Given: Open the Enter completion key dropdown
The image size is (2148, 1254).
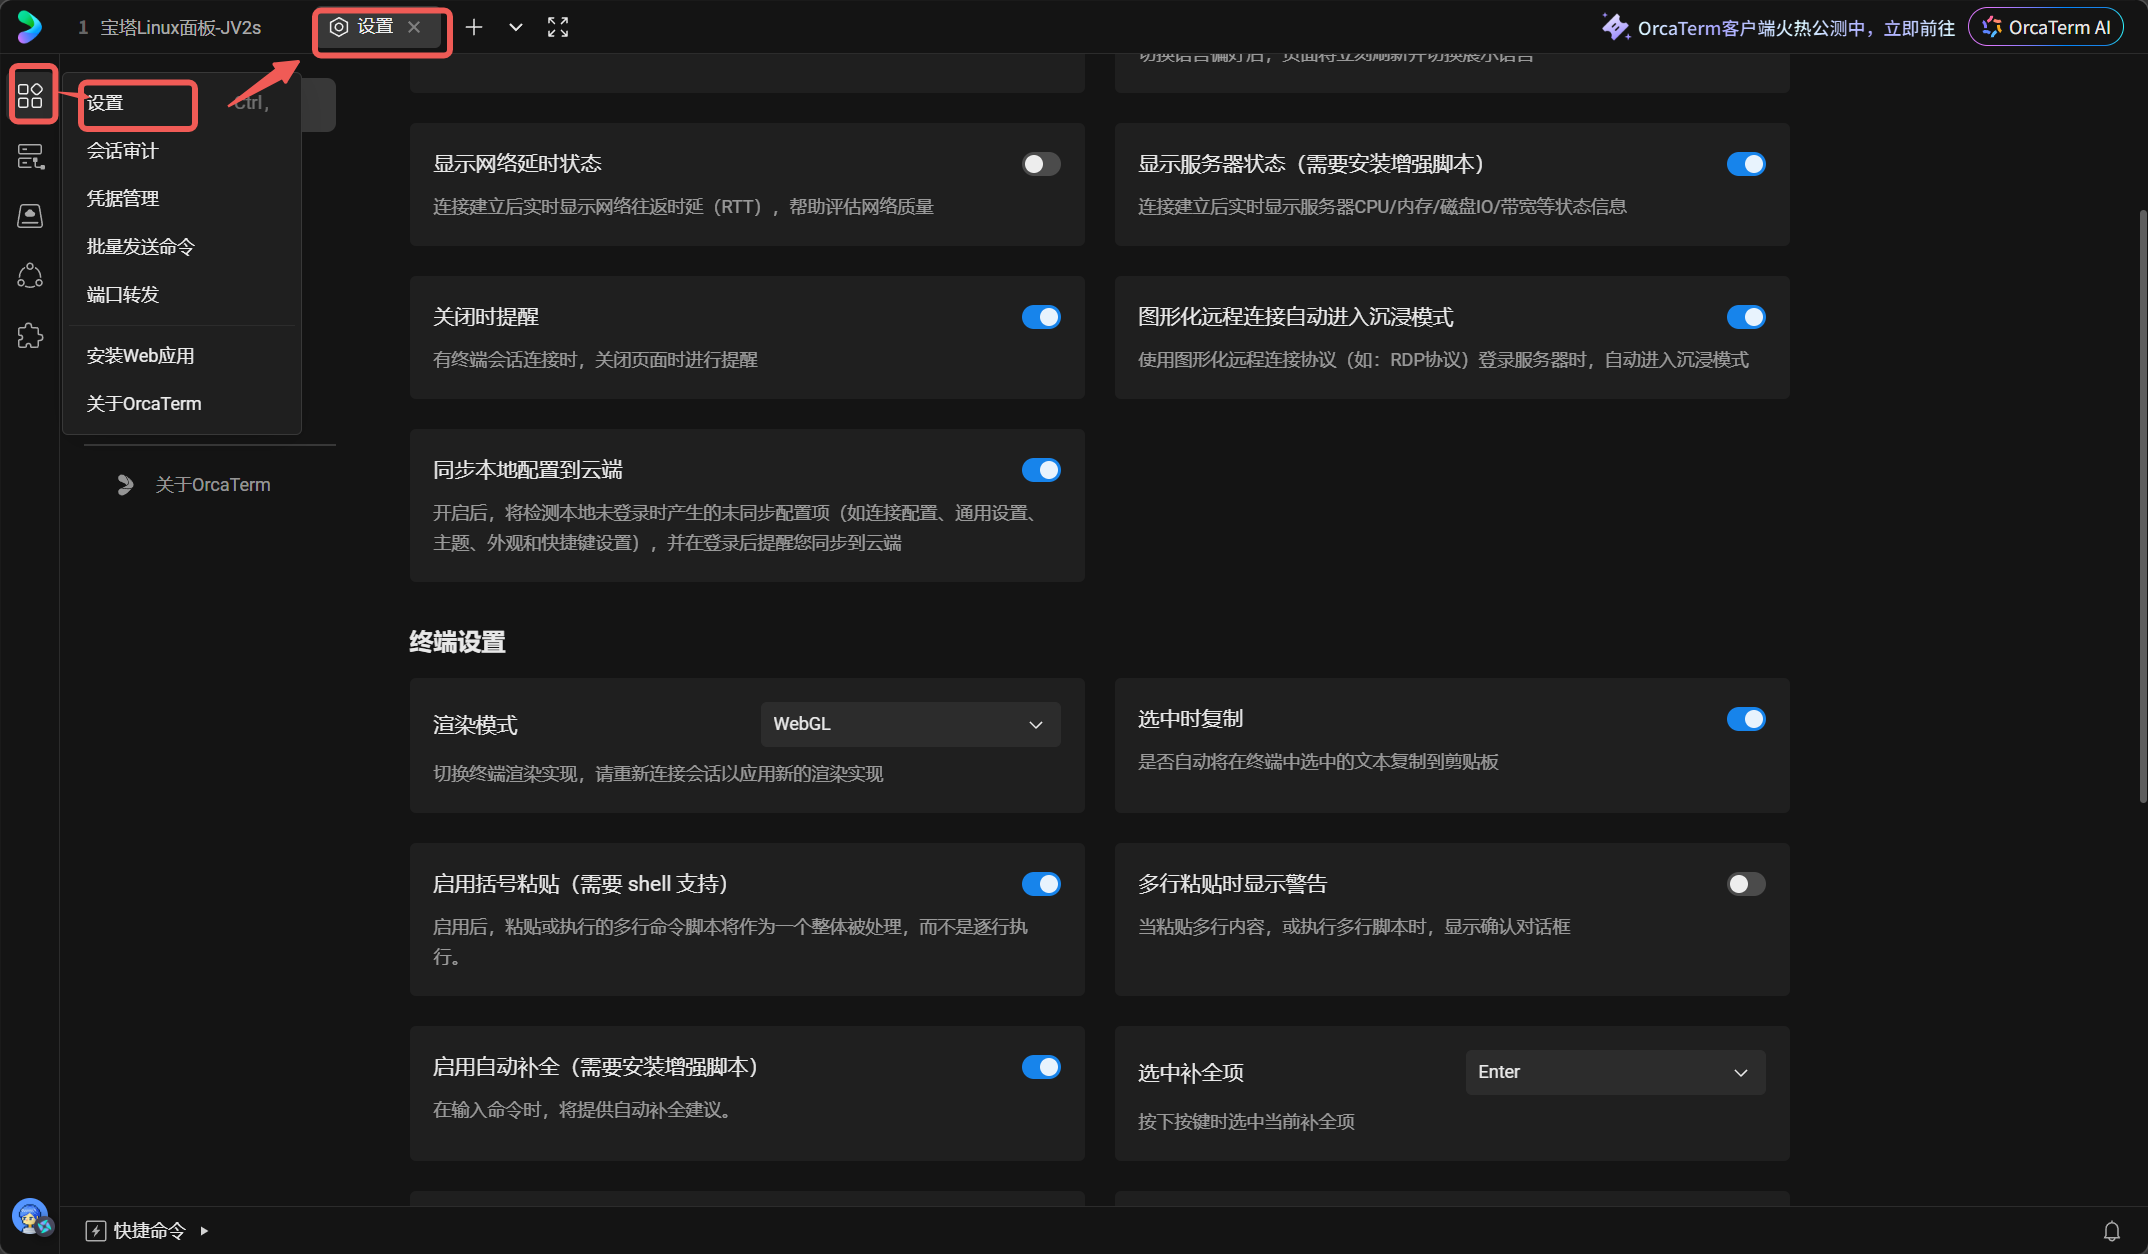Looking at the screenshot, I should [x=1615, y=1072].
